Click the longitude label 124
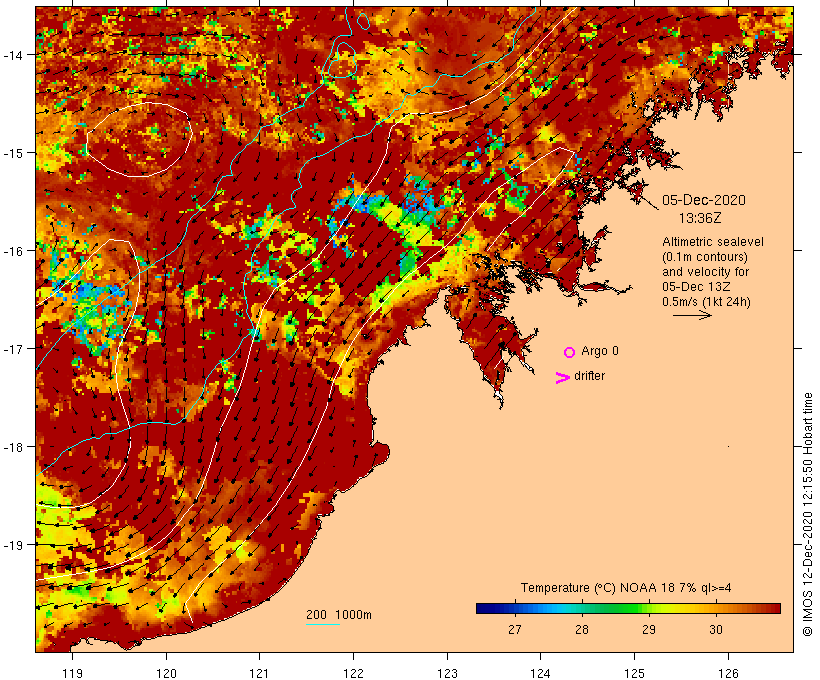Viewport: 820px width, 680px height. coord(541,673)
